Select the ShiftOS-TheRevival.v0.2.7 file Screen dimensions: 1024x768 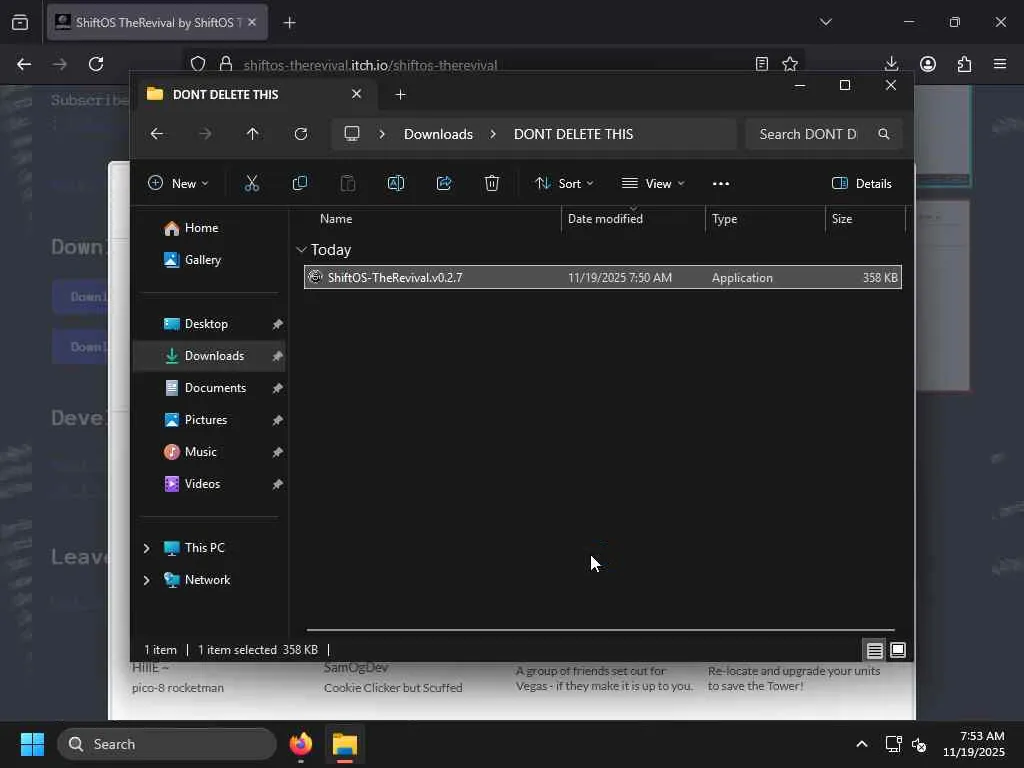(603, 278)
